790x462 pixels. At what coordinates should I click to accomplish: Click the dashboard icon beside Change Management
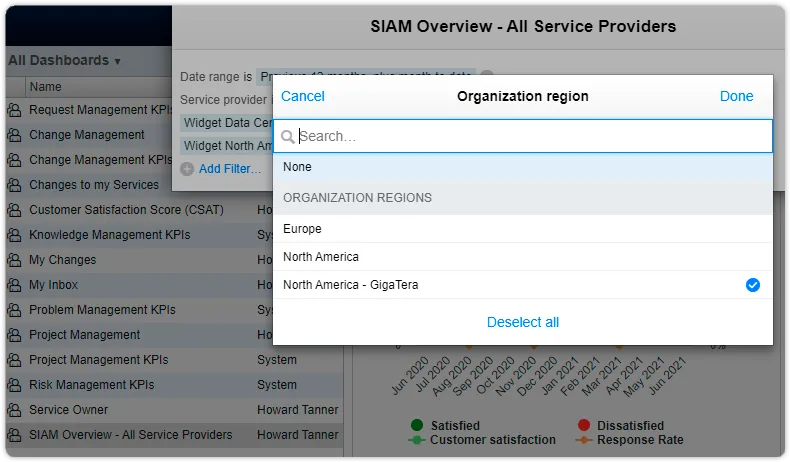point(15,135)
